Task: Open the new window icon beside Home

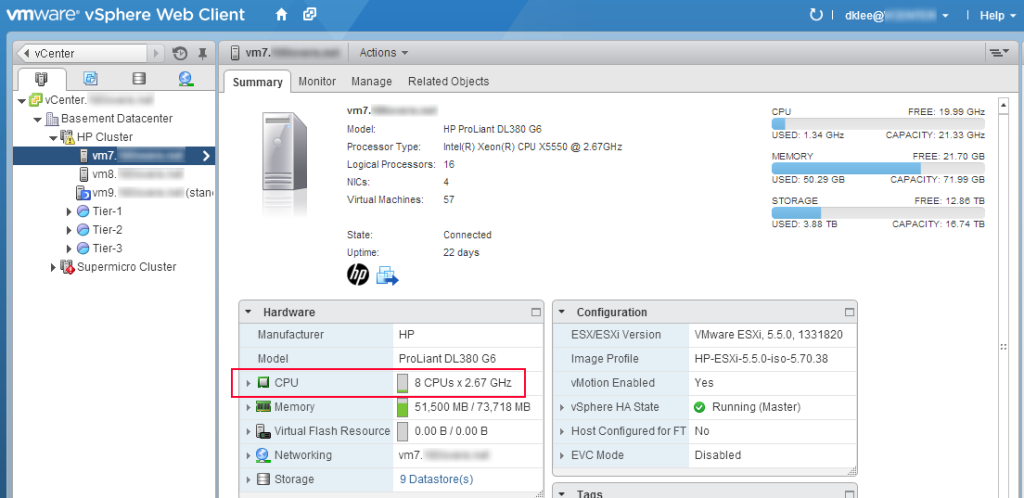Action: coord(310,14)
